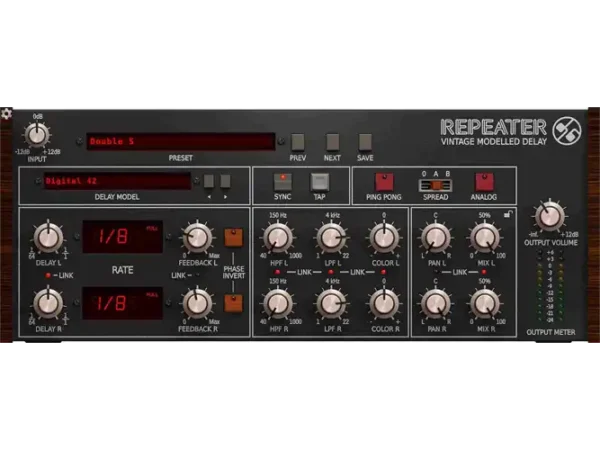Turn the PAN R knob
This screenshot has width=600, height=450.
pos(435,303)
